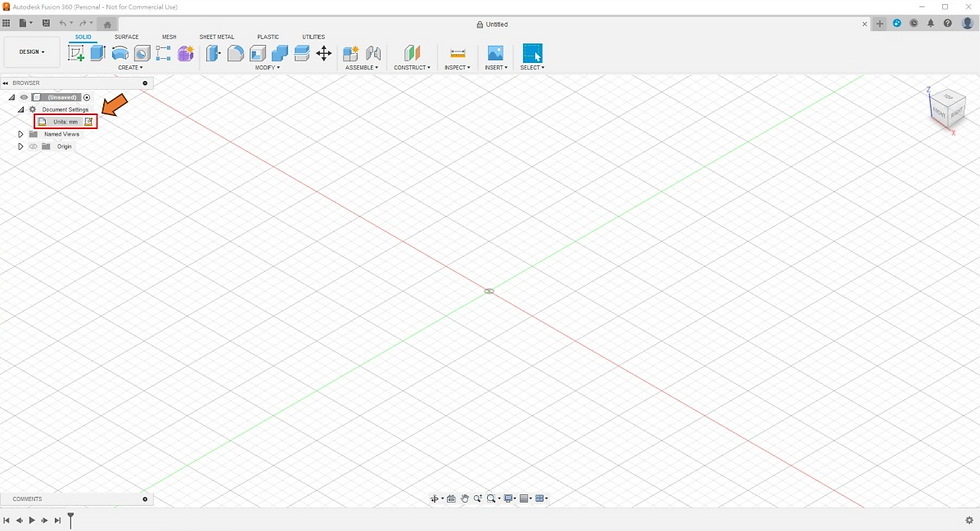Open the Viewports dropdown

[x=541, y=499]
